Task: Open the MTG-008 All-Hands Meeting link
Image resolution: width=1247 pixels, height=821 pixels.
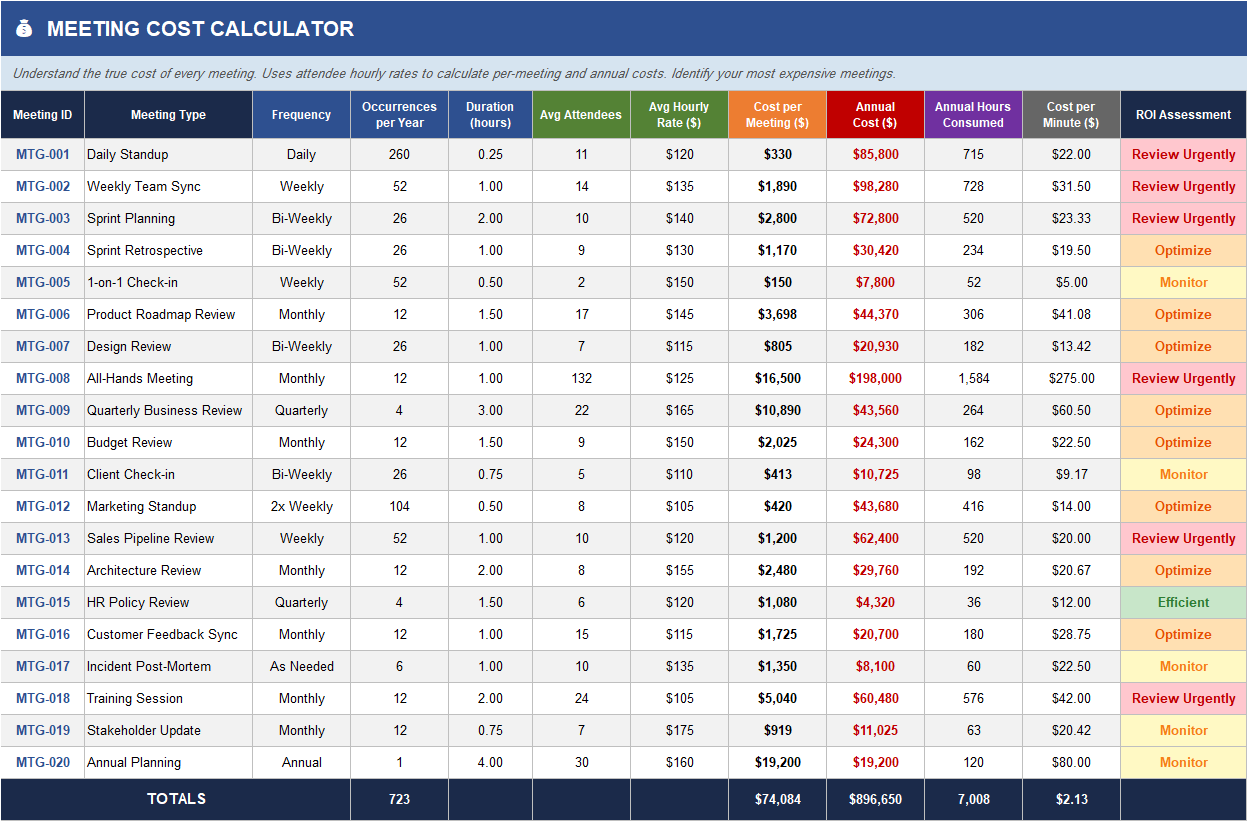Action: point(41,378)
